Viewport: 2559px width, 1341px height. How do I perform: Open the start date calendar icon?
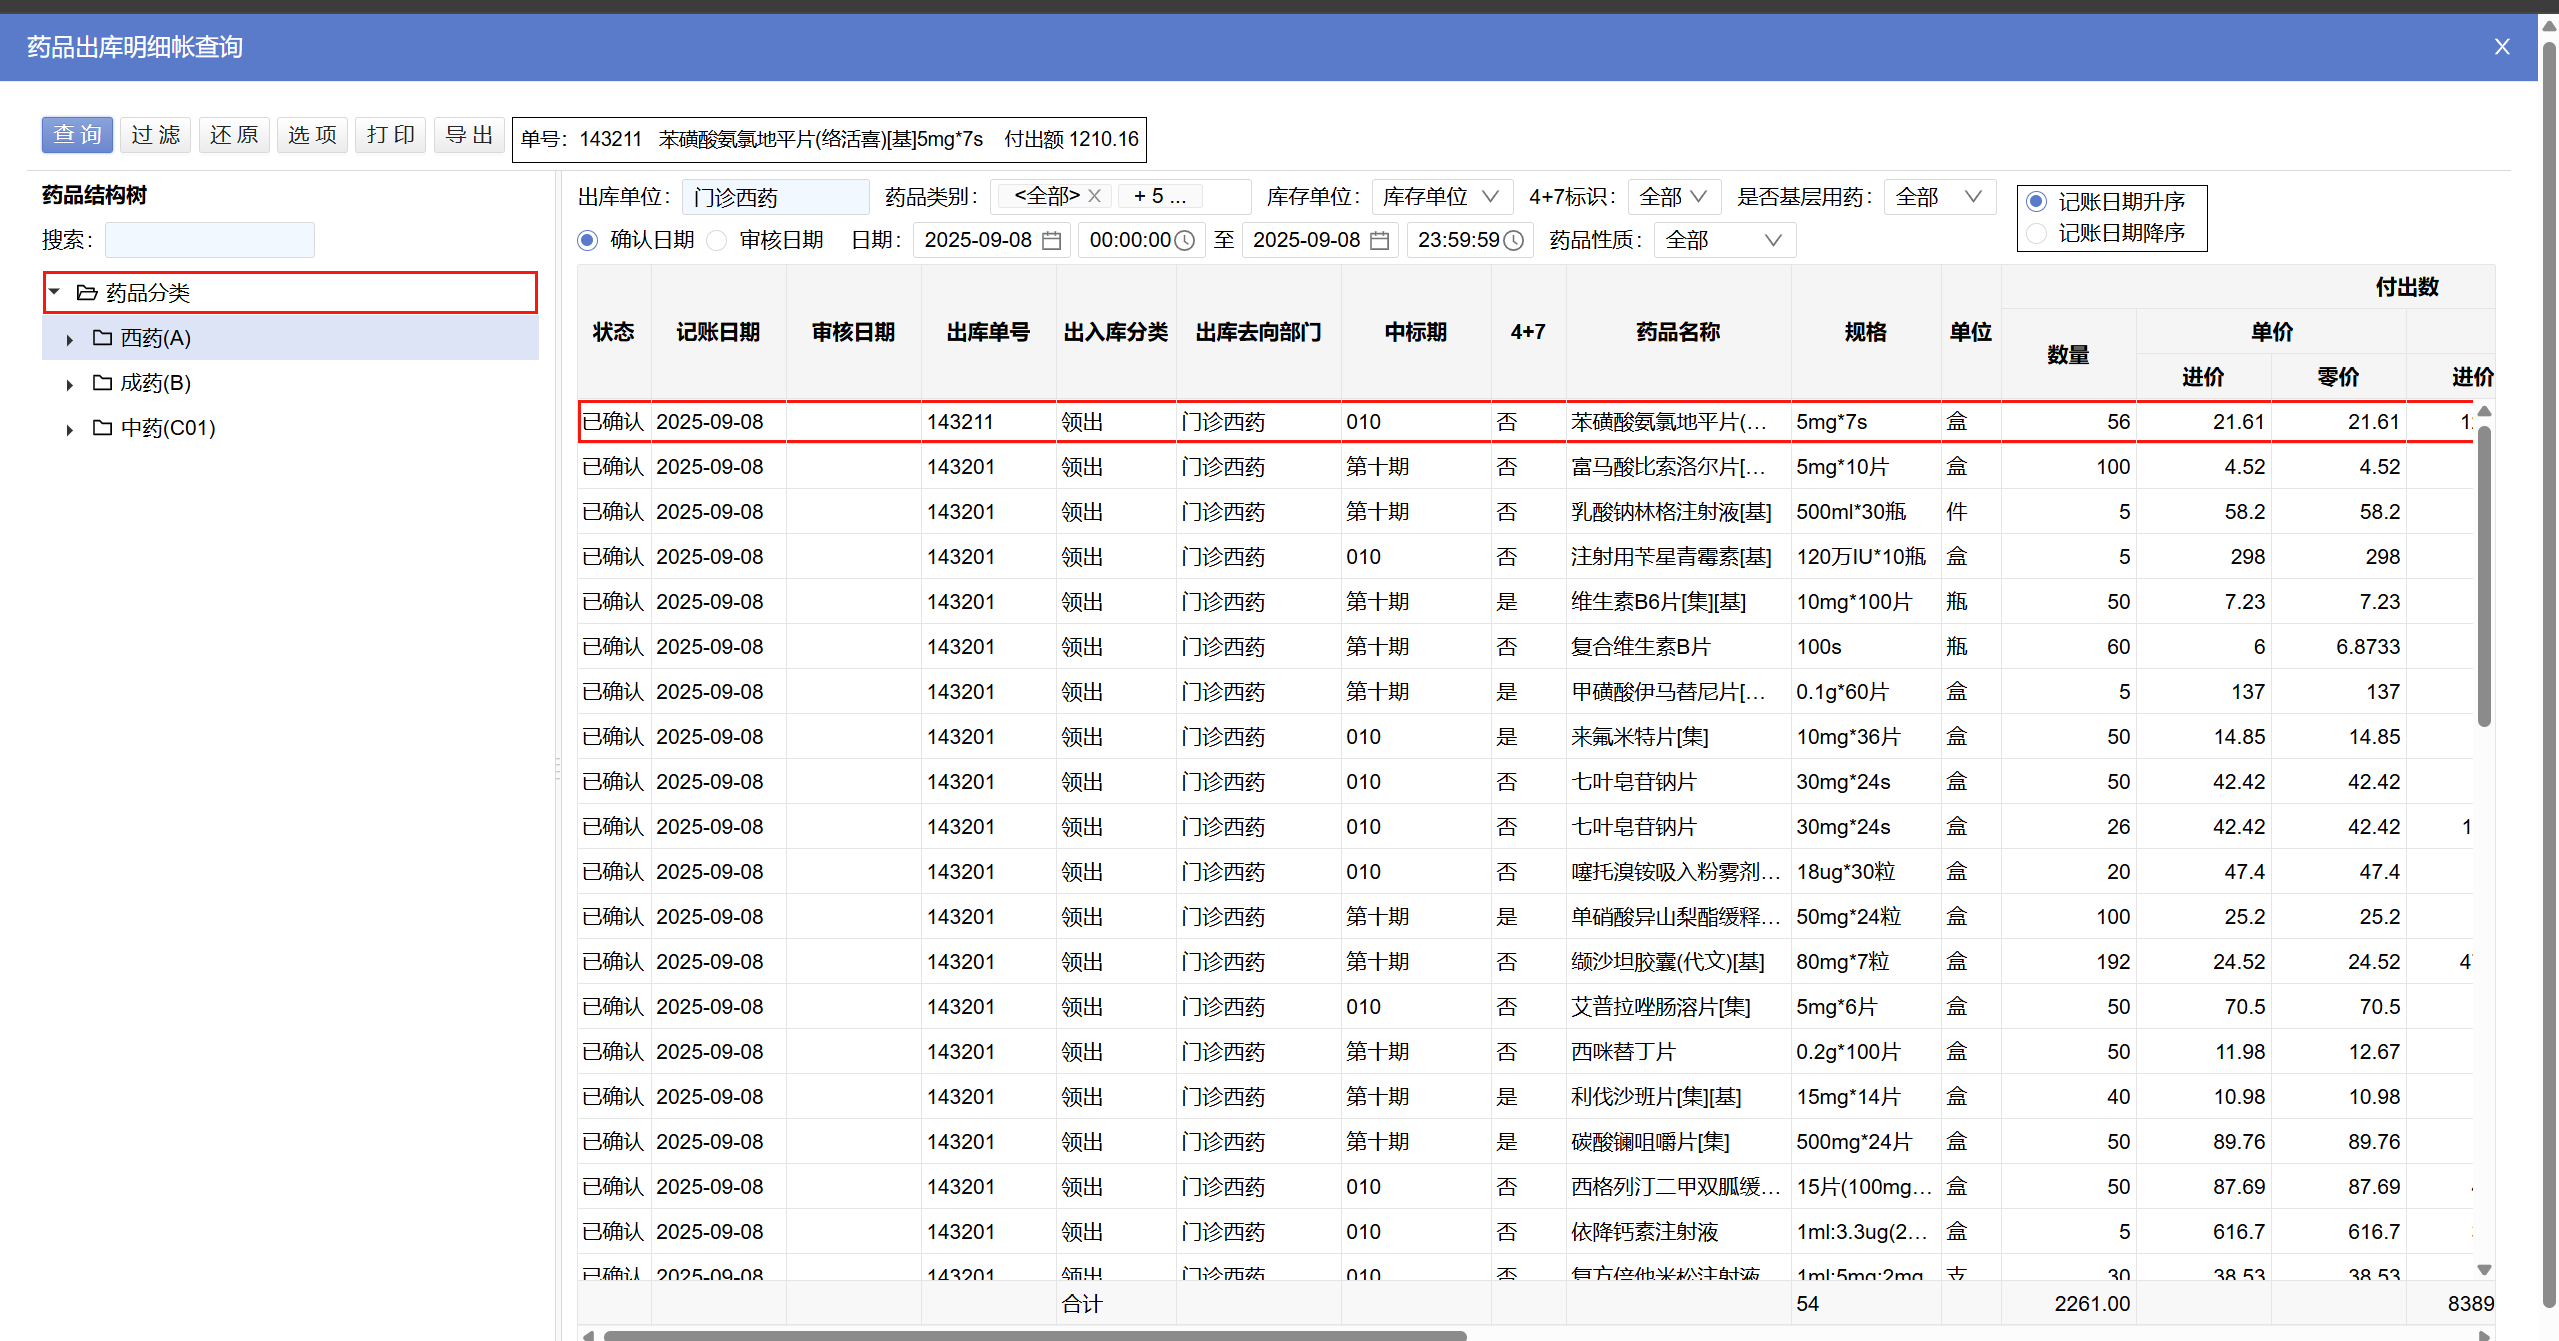point(1051,240)
